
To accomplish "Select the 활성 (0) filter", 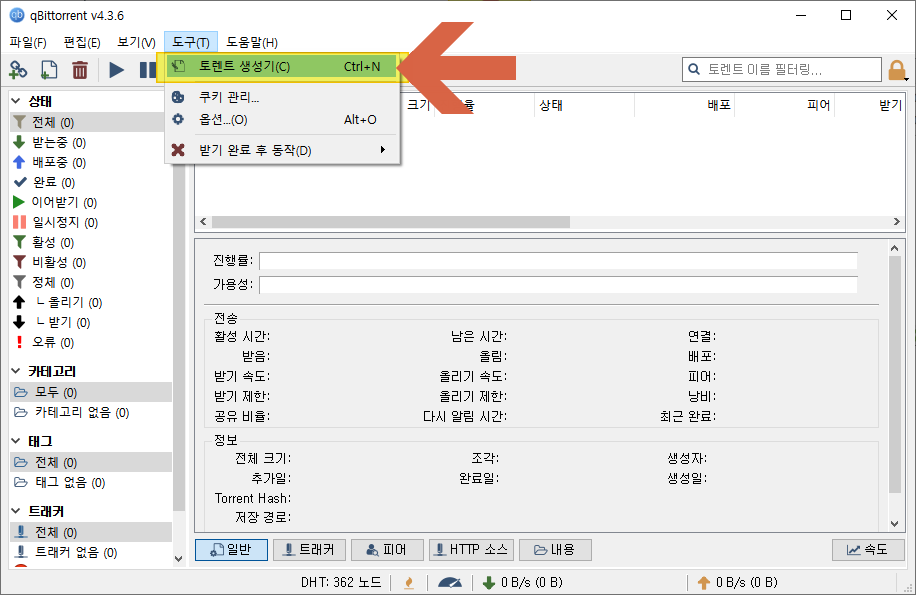I will point(91,242).
